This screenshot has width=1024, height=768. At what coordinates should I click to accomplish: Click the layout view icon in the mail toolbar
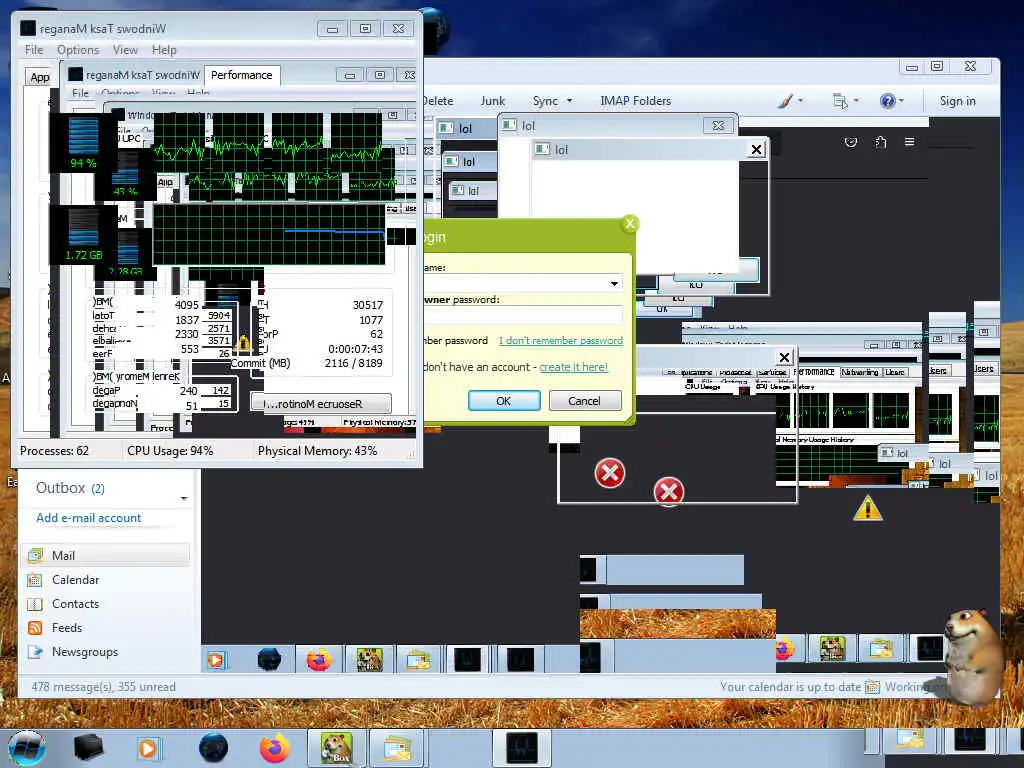point(840,101)
